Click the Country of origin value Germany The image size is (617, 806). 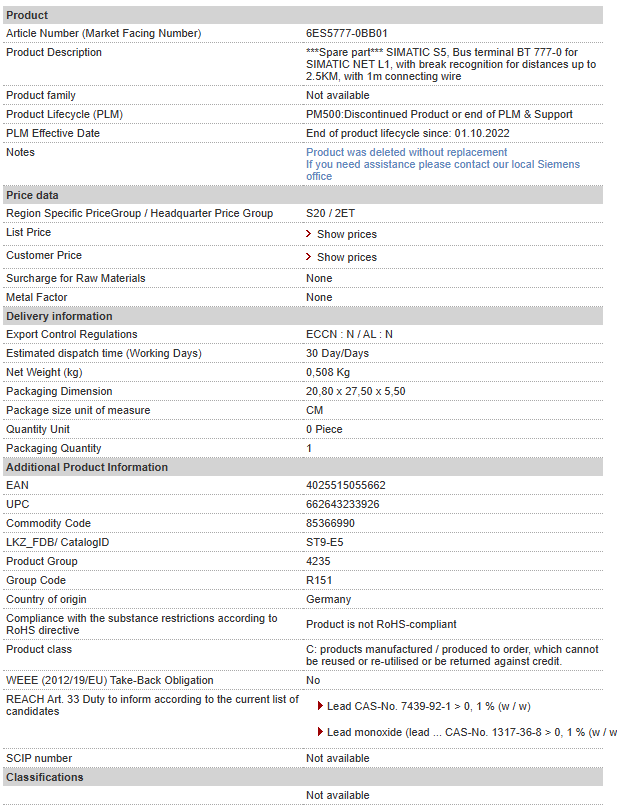[x=329, y=599]
